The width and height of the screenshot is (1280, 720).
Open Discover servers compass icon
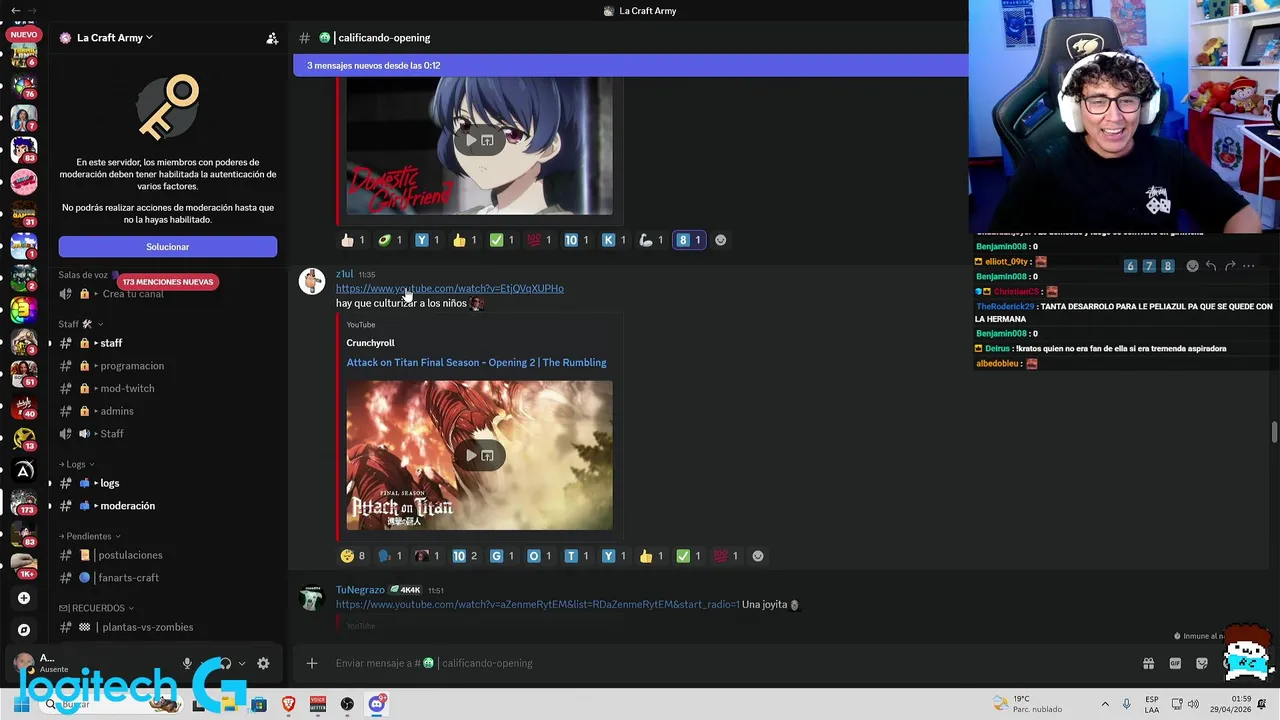(24, 630)
